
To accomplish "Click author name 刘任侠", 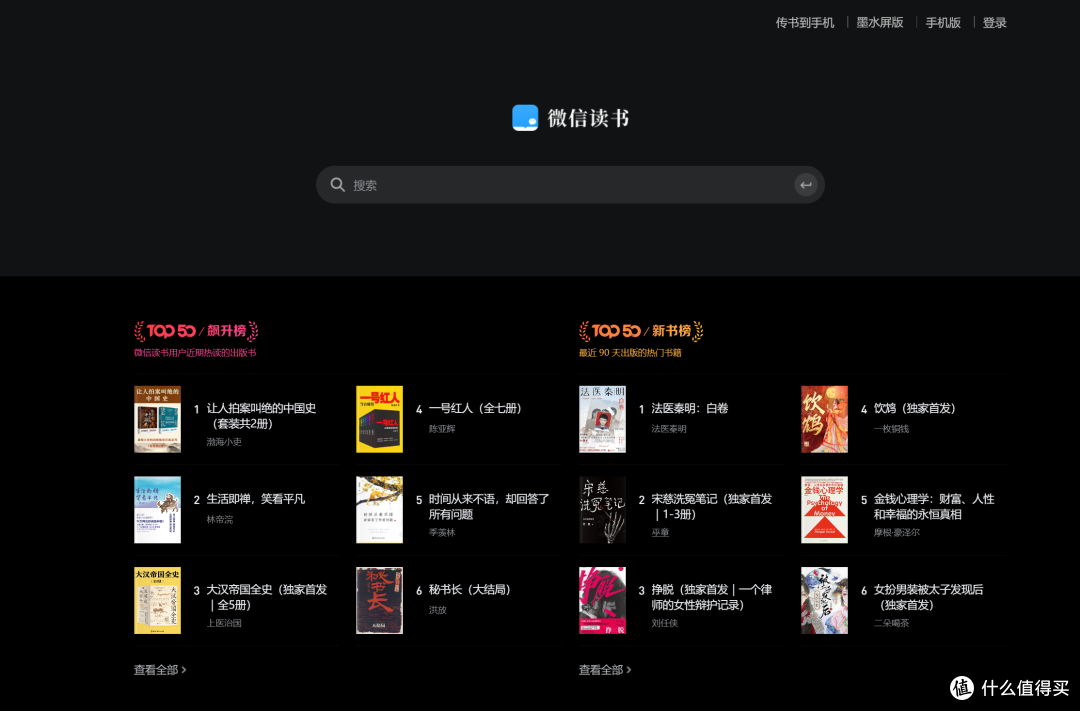I will tap(664, 623).
